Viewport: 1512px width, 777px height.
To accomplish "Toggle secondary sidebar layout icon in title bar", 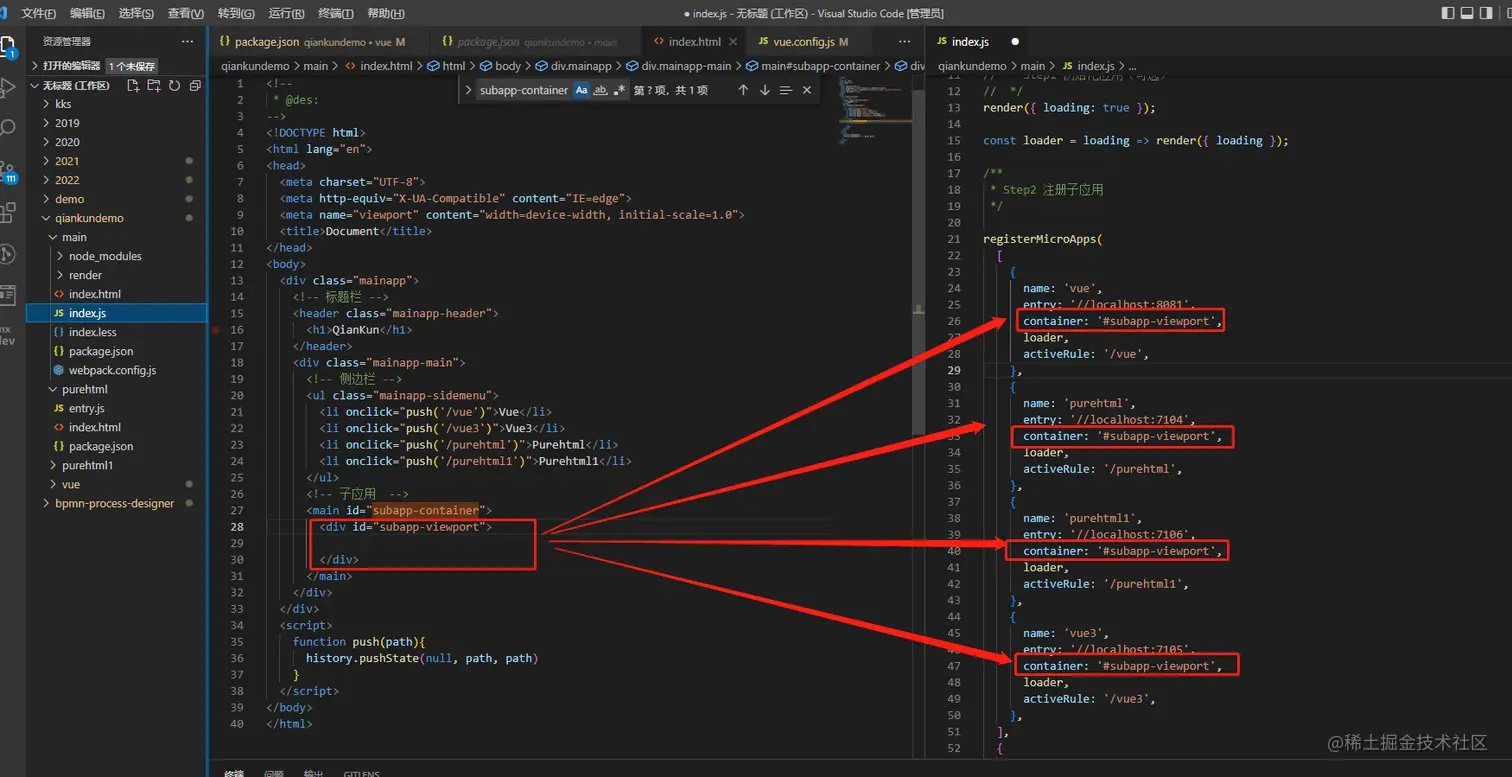I will (x=1488, y=13).
